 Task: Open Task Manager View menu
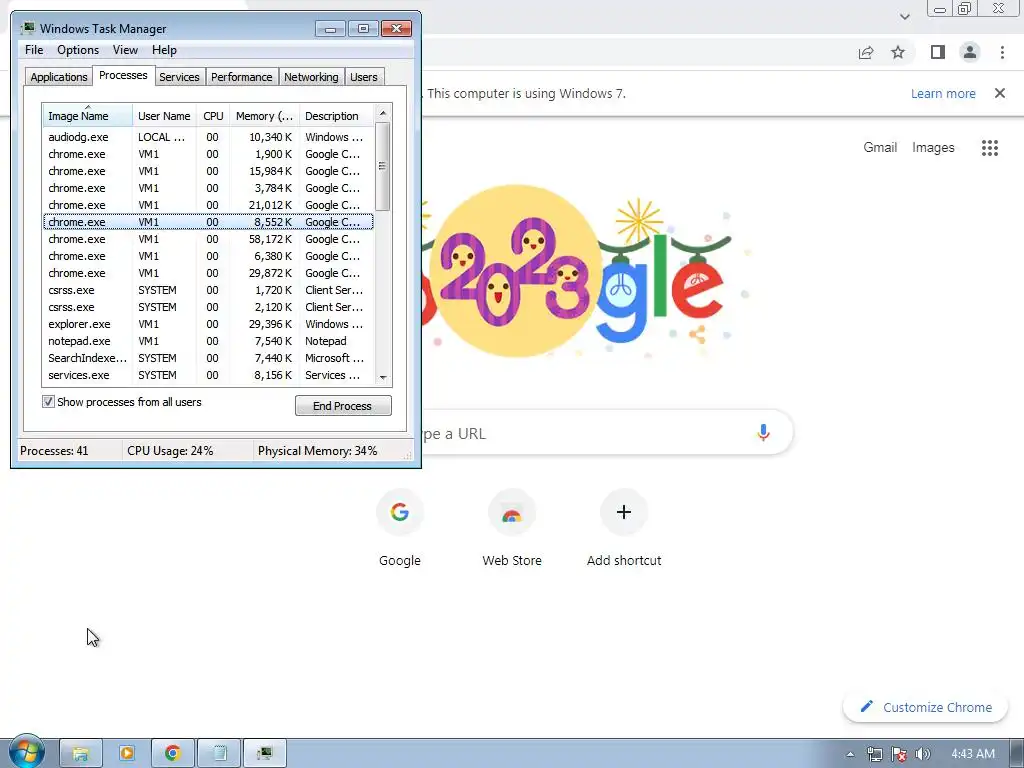[125, 50]
